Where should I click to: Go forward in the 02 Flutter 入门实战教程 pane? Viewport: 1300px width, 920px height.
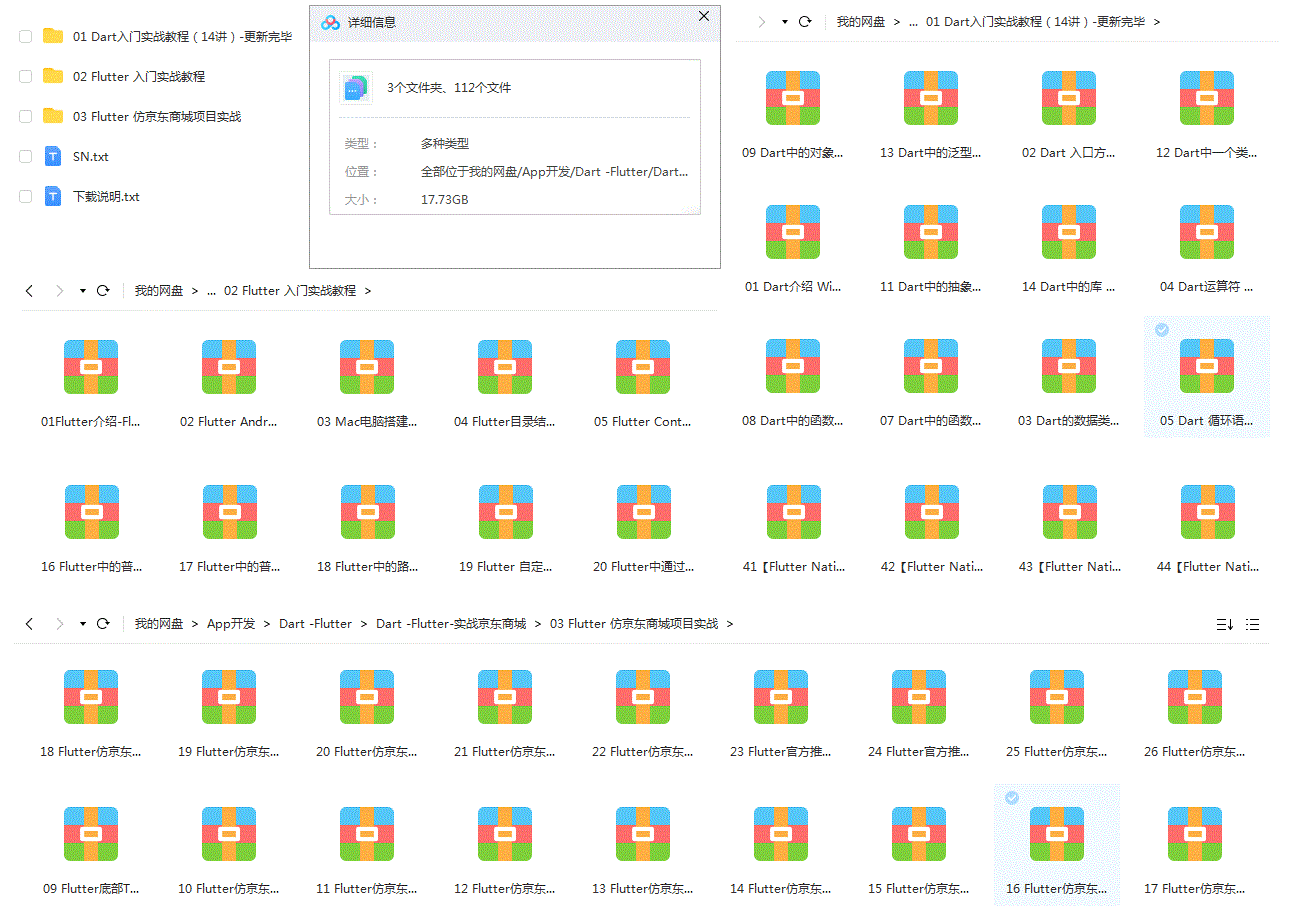[59, 290]
